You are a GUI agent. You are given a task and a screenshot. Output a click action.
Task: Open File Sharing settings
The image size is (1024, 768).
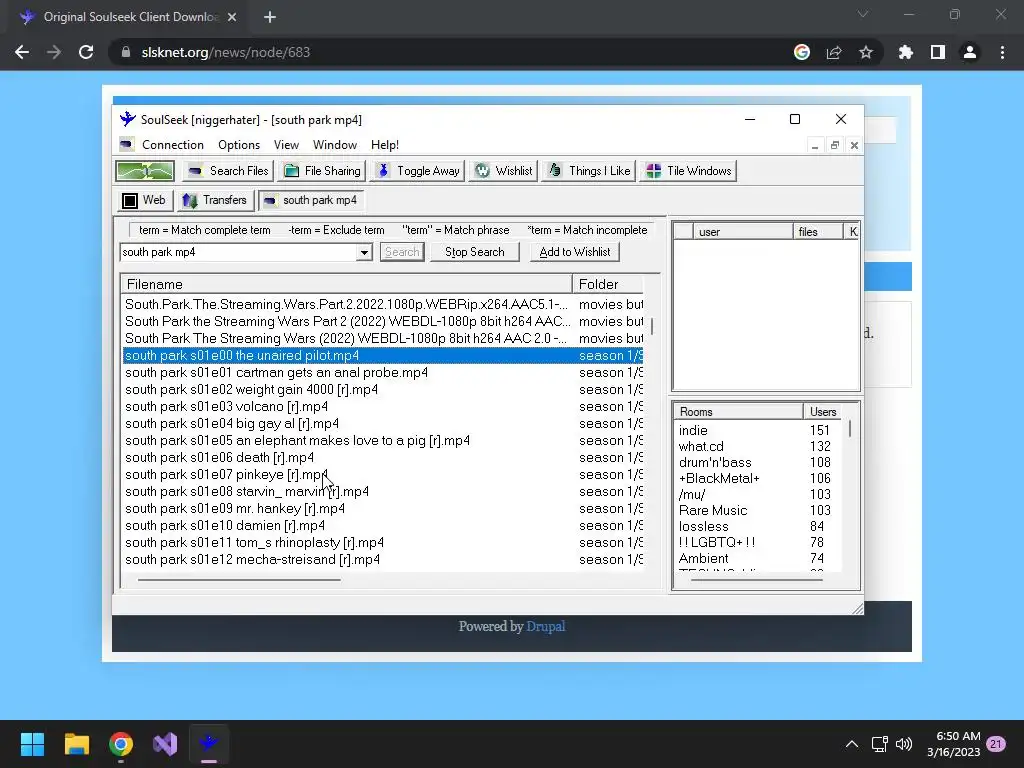tap(323, 171)
